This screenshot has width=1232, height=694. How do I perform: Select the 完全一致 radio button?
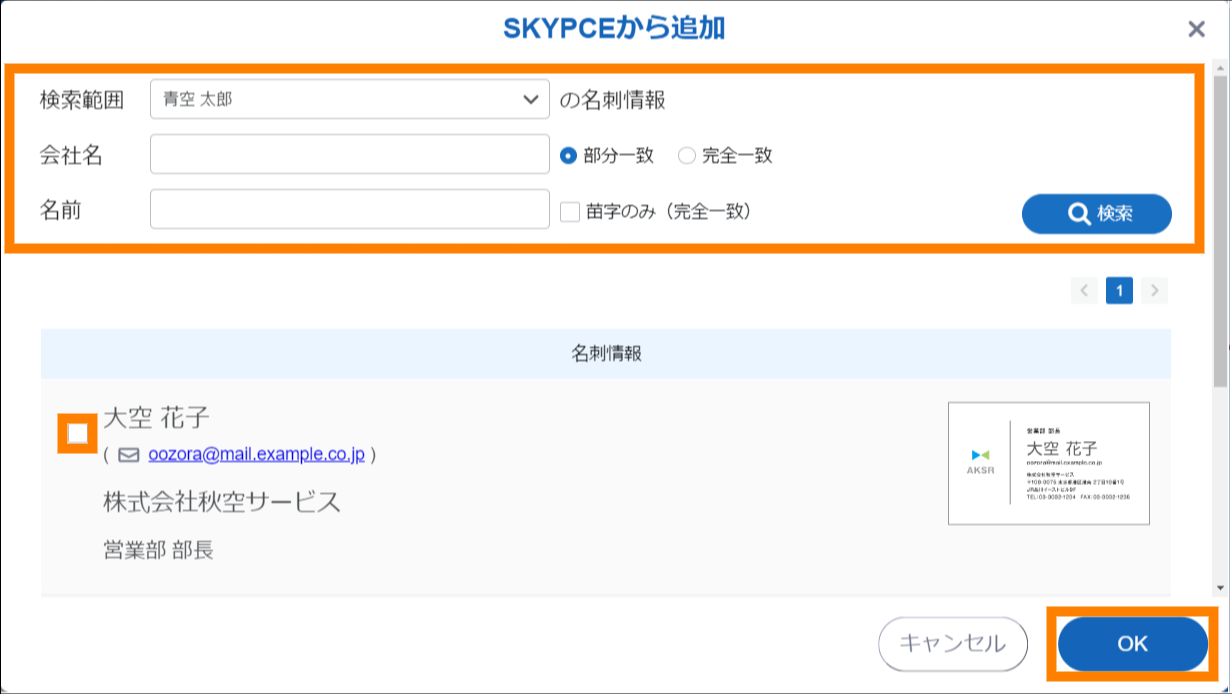click(x=686, y=155)
